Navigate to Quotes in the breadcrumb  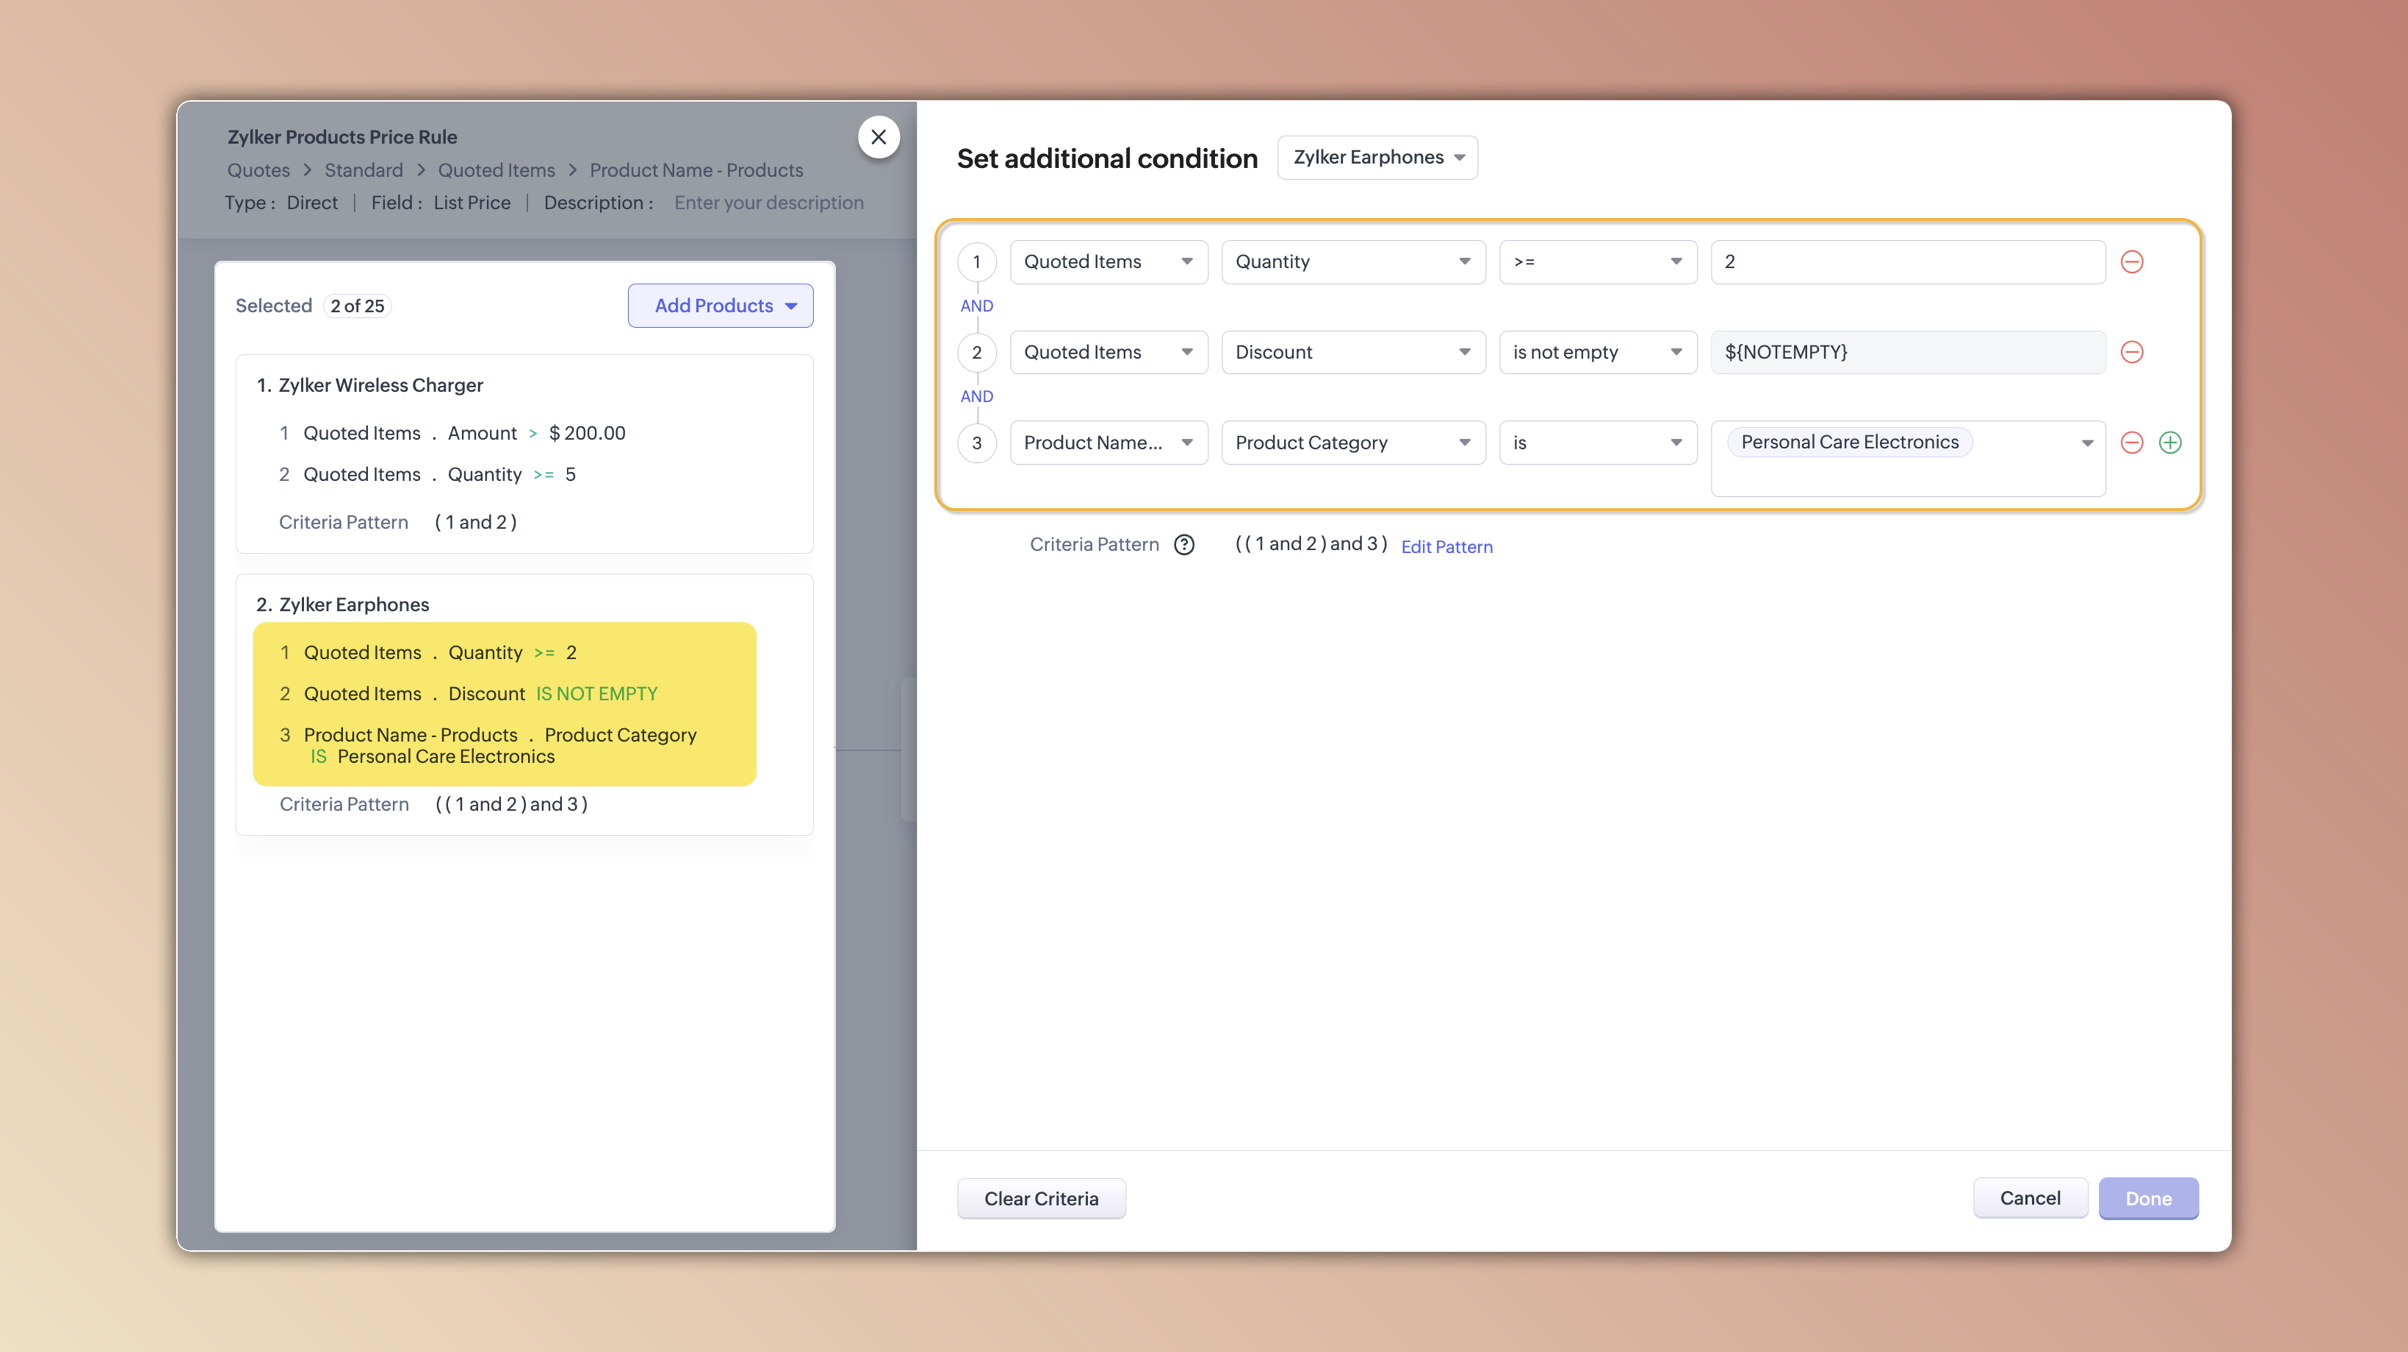coord(257,170)
